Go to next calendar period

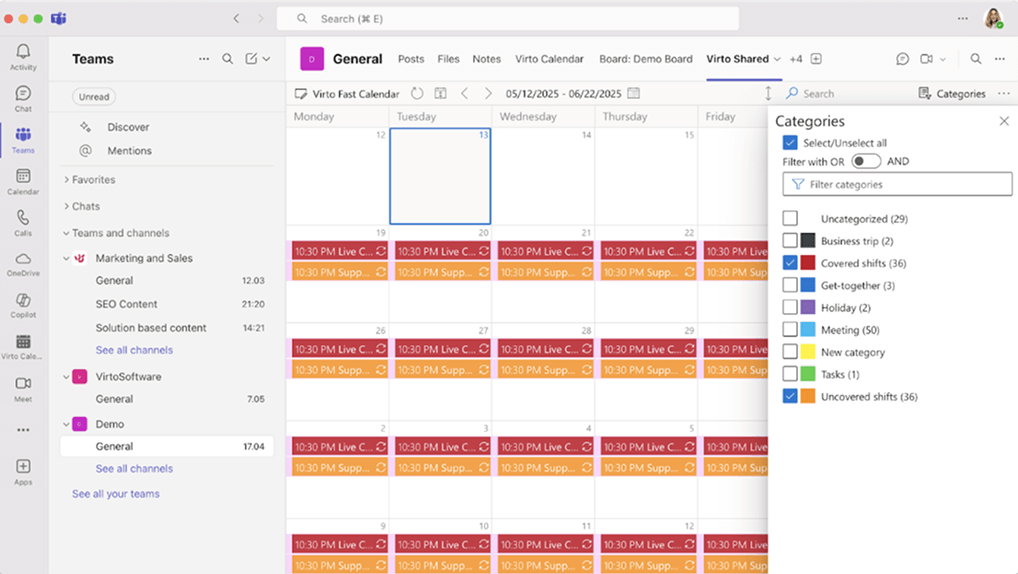point(488,94)
